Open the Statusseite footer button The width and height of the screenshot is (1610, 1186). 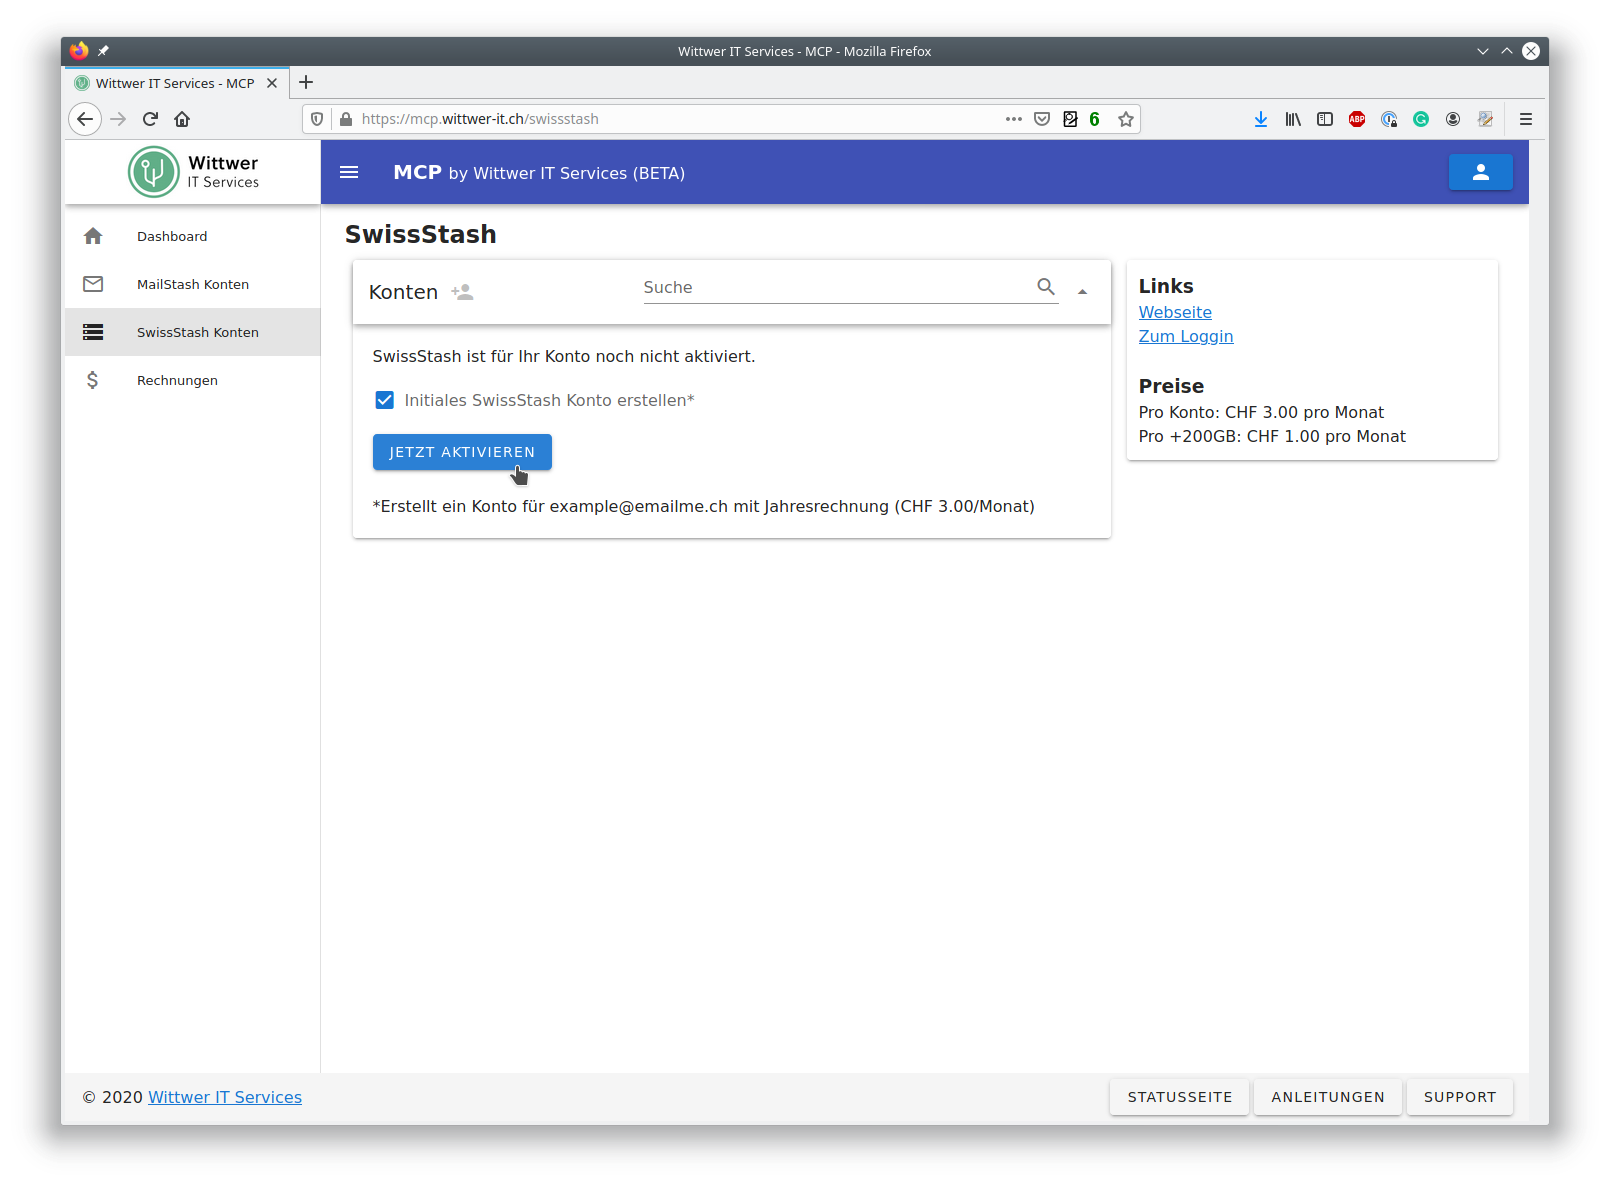(x=1180, y=1097)
